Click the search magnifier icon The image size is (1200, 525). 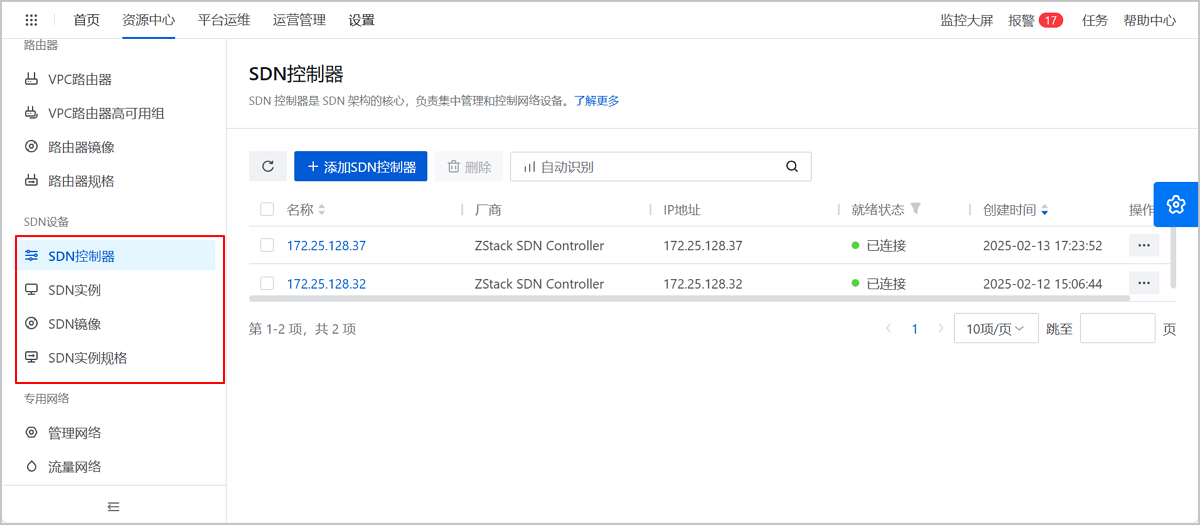tap(792, 167)
